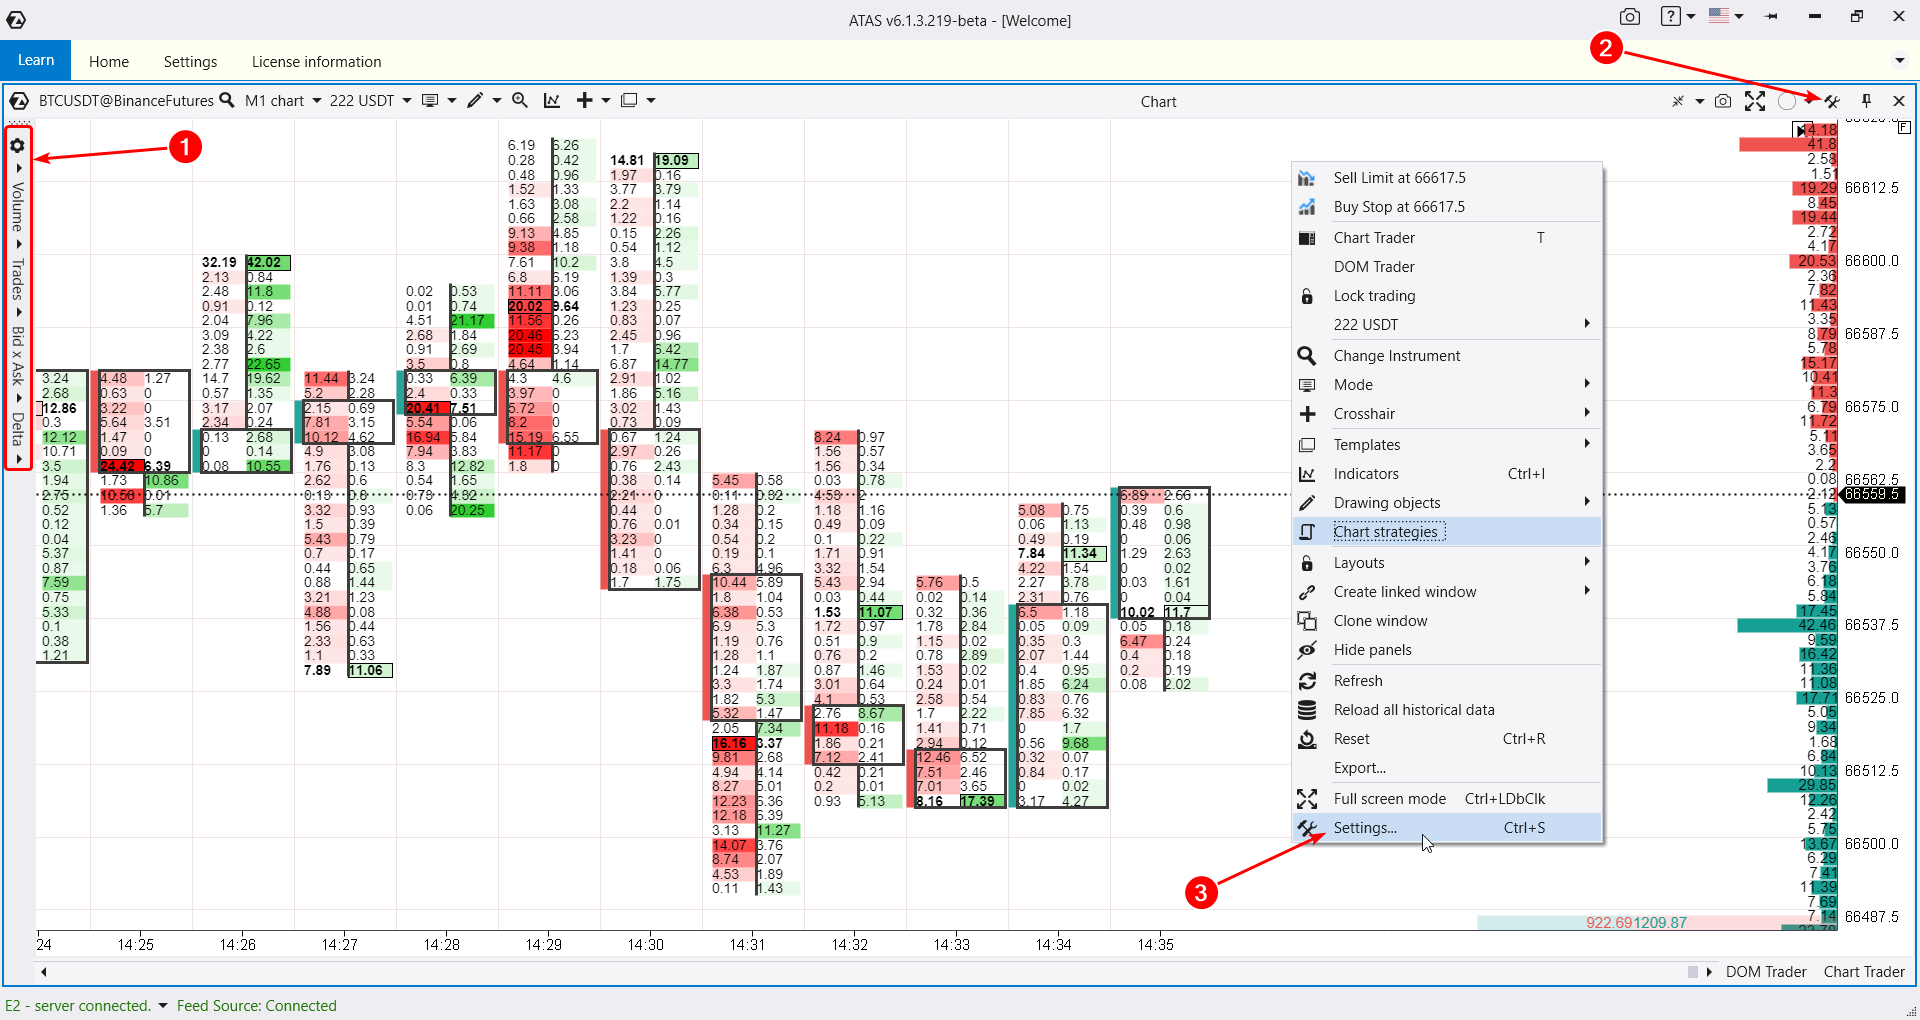Click DOM Trader button at bottom right
Viewport: 1920px width, 1020px height.
point(1766,972)
